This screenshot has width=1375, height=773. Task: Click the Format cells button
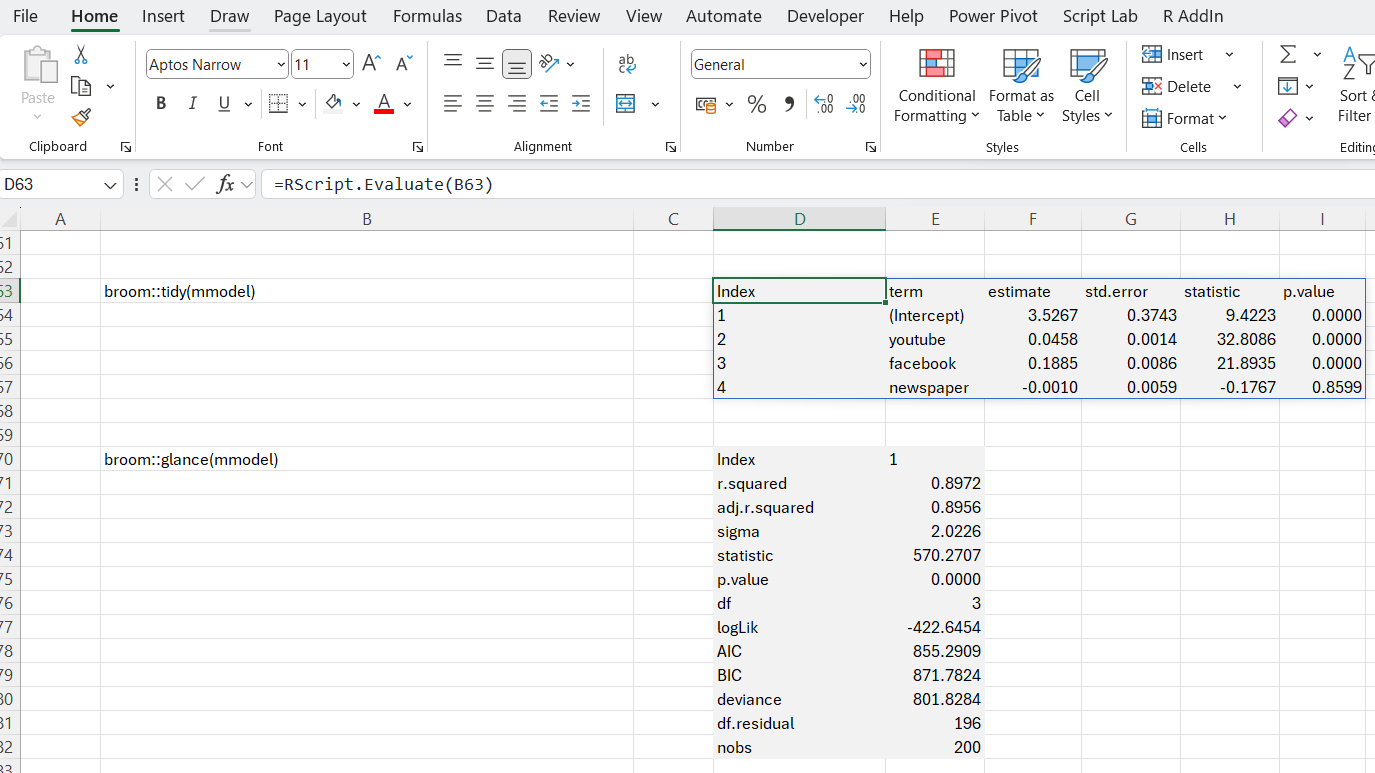[x=1184, y=118]
